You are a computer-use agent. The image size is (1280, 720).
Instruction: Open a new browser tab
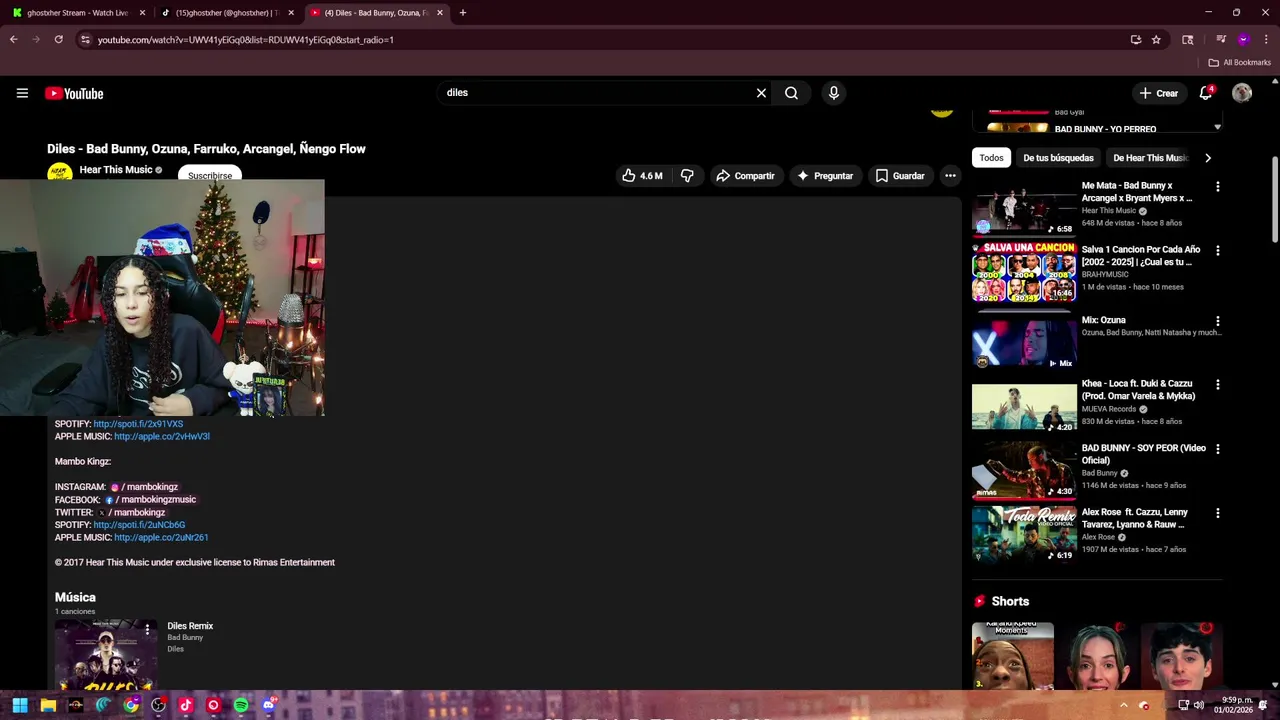[463, 13]
